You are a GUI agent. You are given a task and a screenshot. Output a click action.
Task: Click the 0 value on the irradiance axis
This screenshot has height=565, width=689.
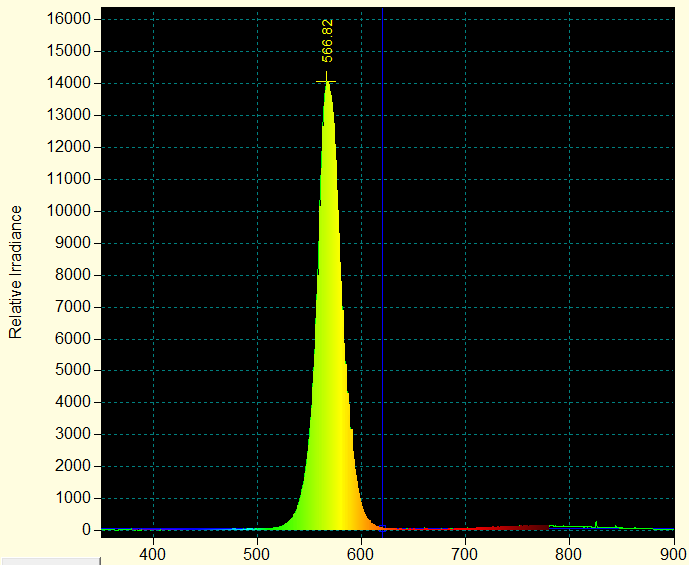(x=87, y=530)
